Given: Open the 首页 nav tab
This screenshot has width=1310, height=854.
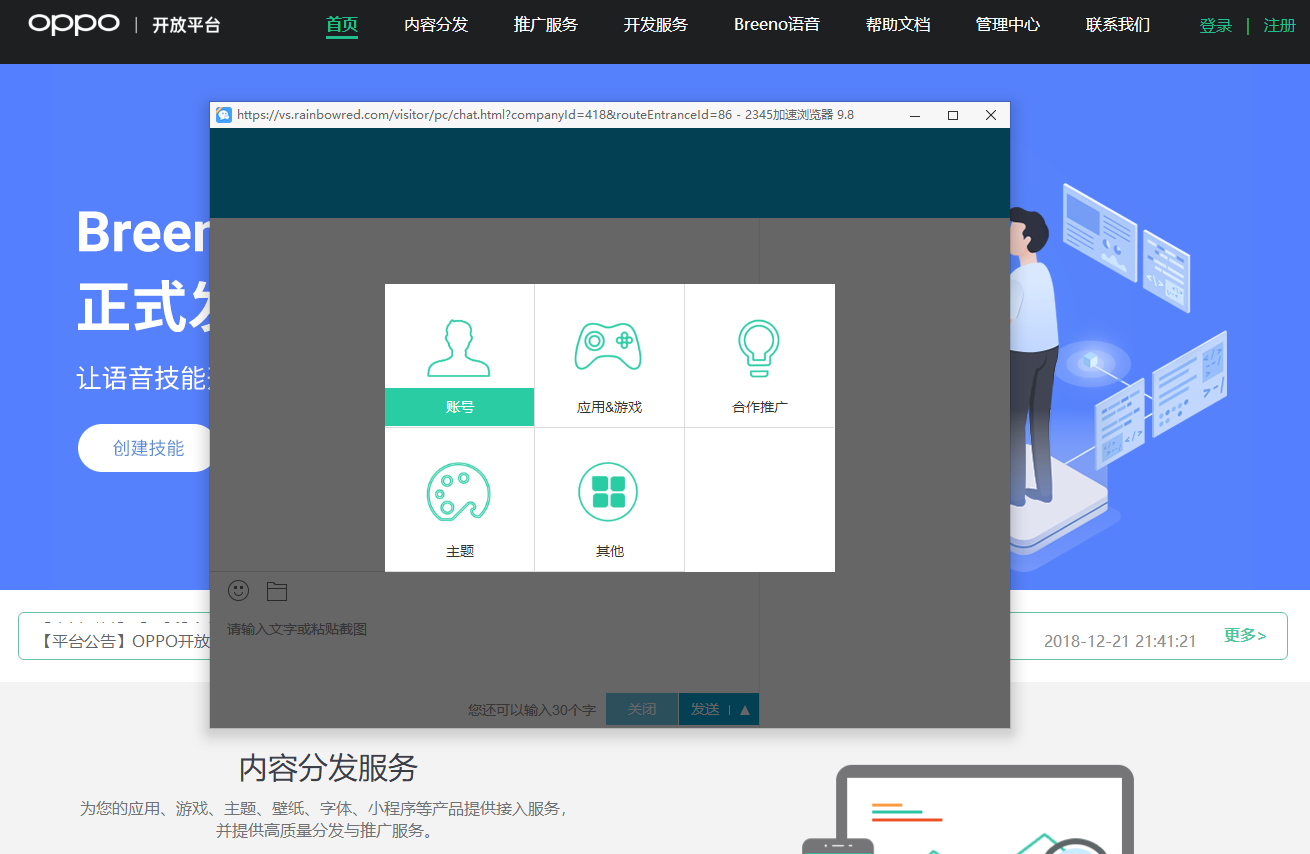Looking at the screenshot, I should pyautogui.click(x=342, y=25).
